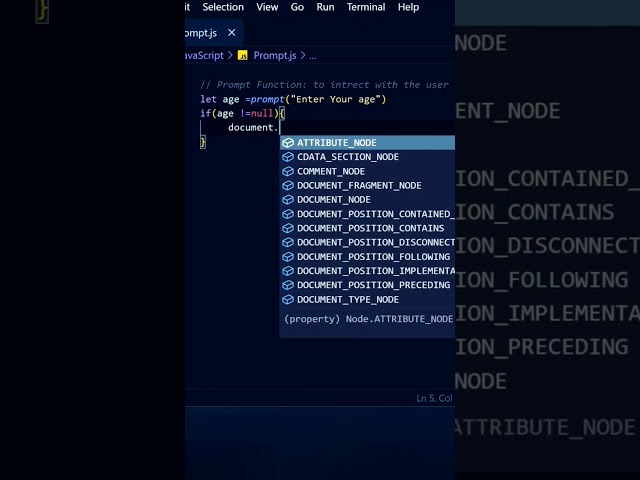Screen dimensions: 640x480
Task: Open the Run menu
Action: click(325, 7)
